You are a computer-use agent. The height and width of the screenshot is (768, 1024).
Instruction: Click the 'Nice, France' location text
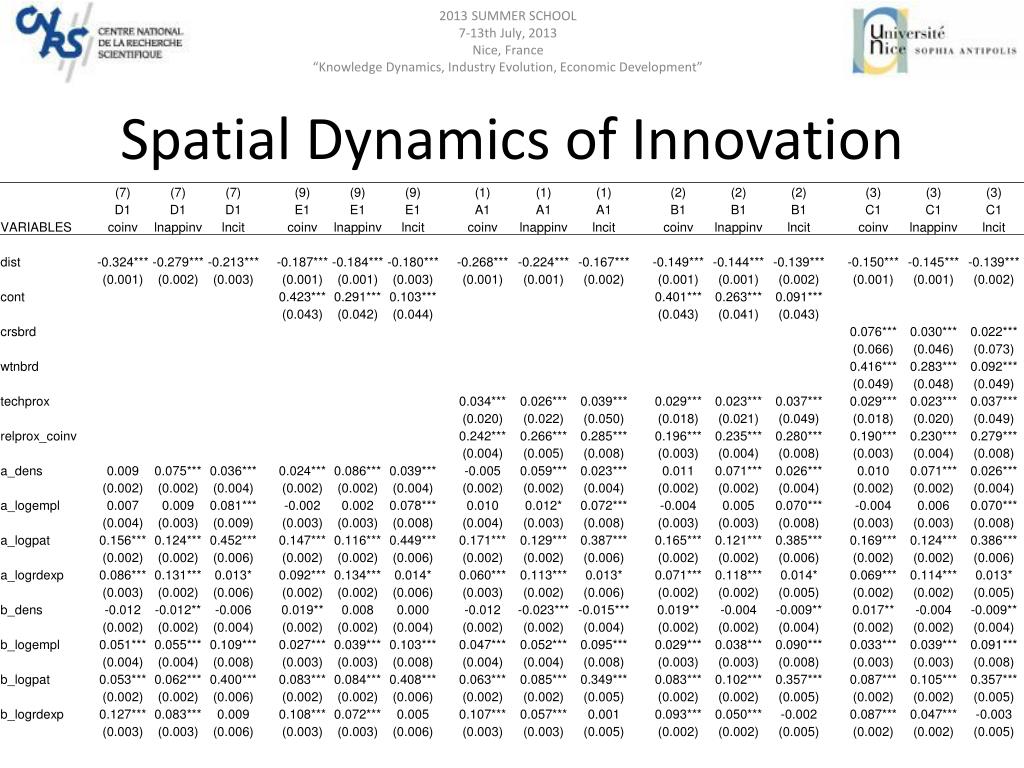tap(507, 50)
